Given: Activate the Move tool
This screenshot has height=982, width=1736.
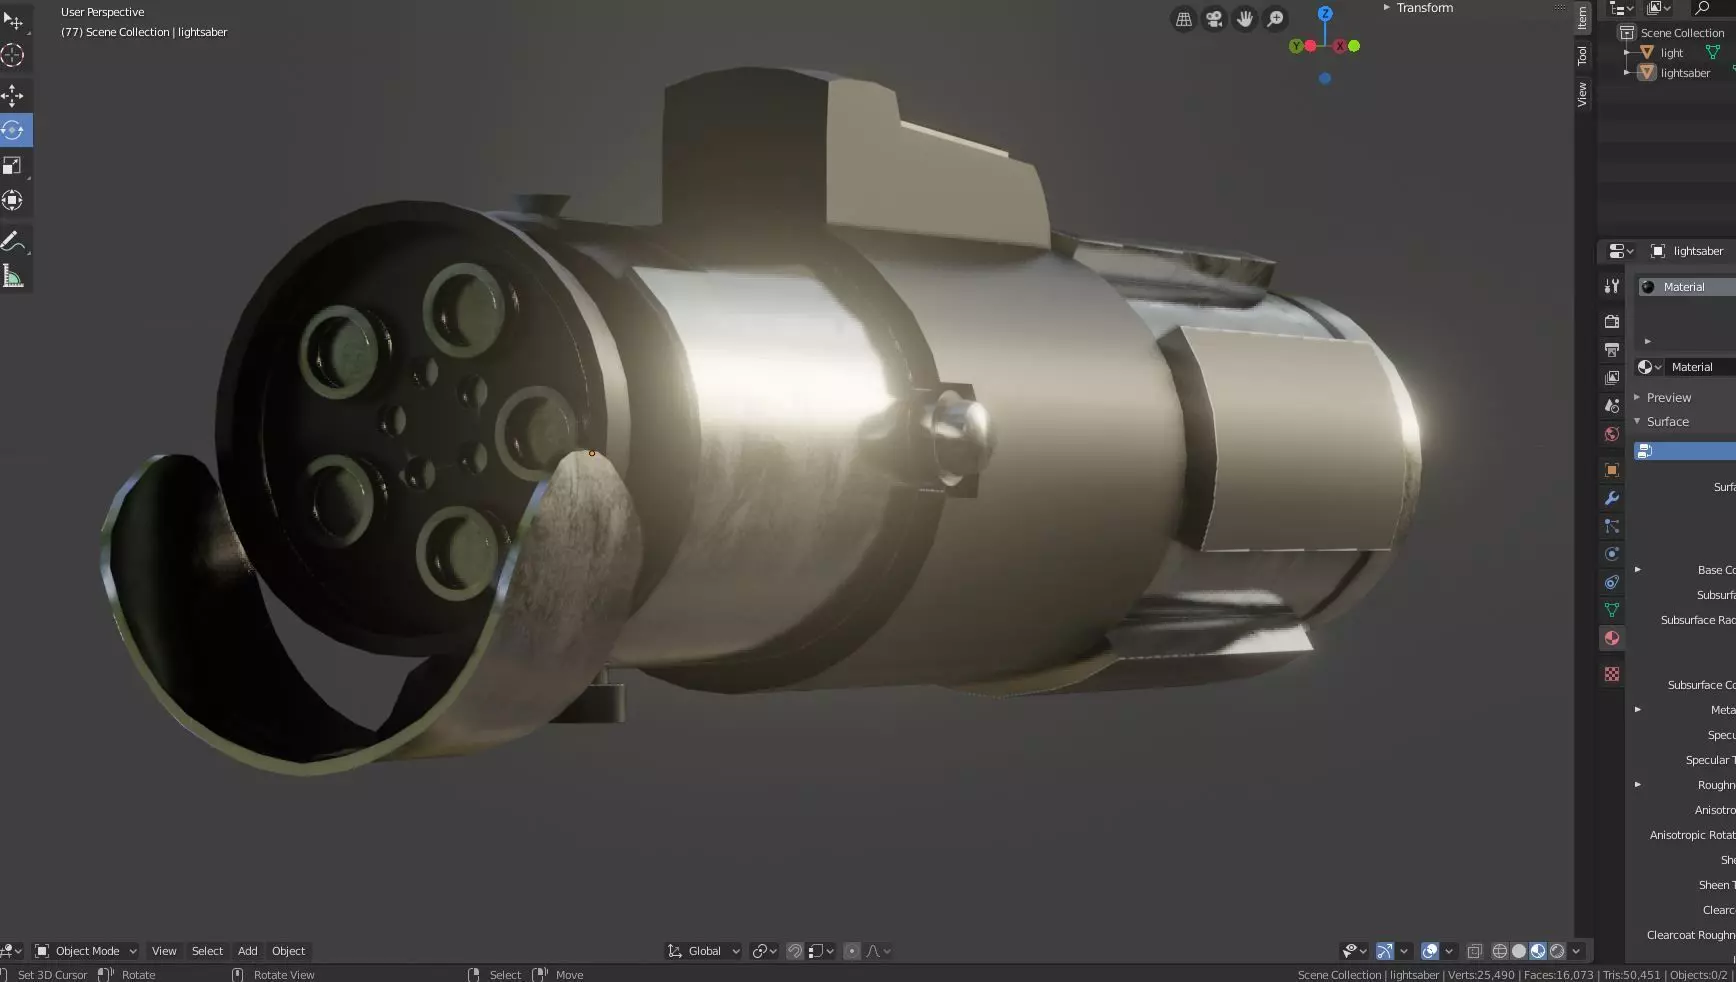Looking at the screenshot, I should 13,95.
